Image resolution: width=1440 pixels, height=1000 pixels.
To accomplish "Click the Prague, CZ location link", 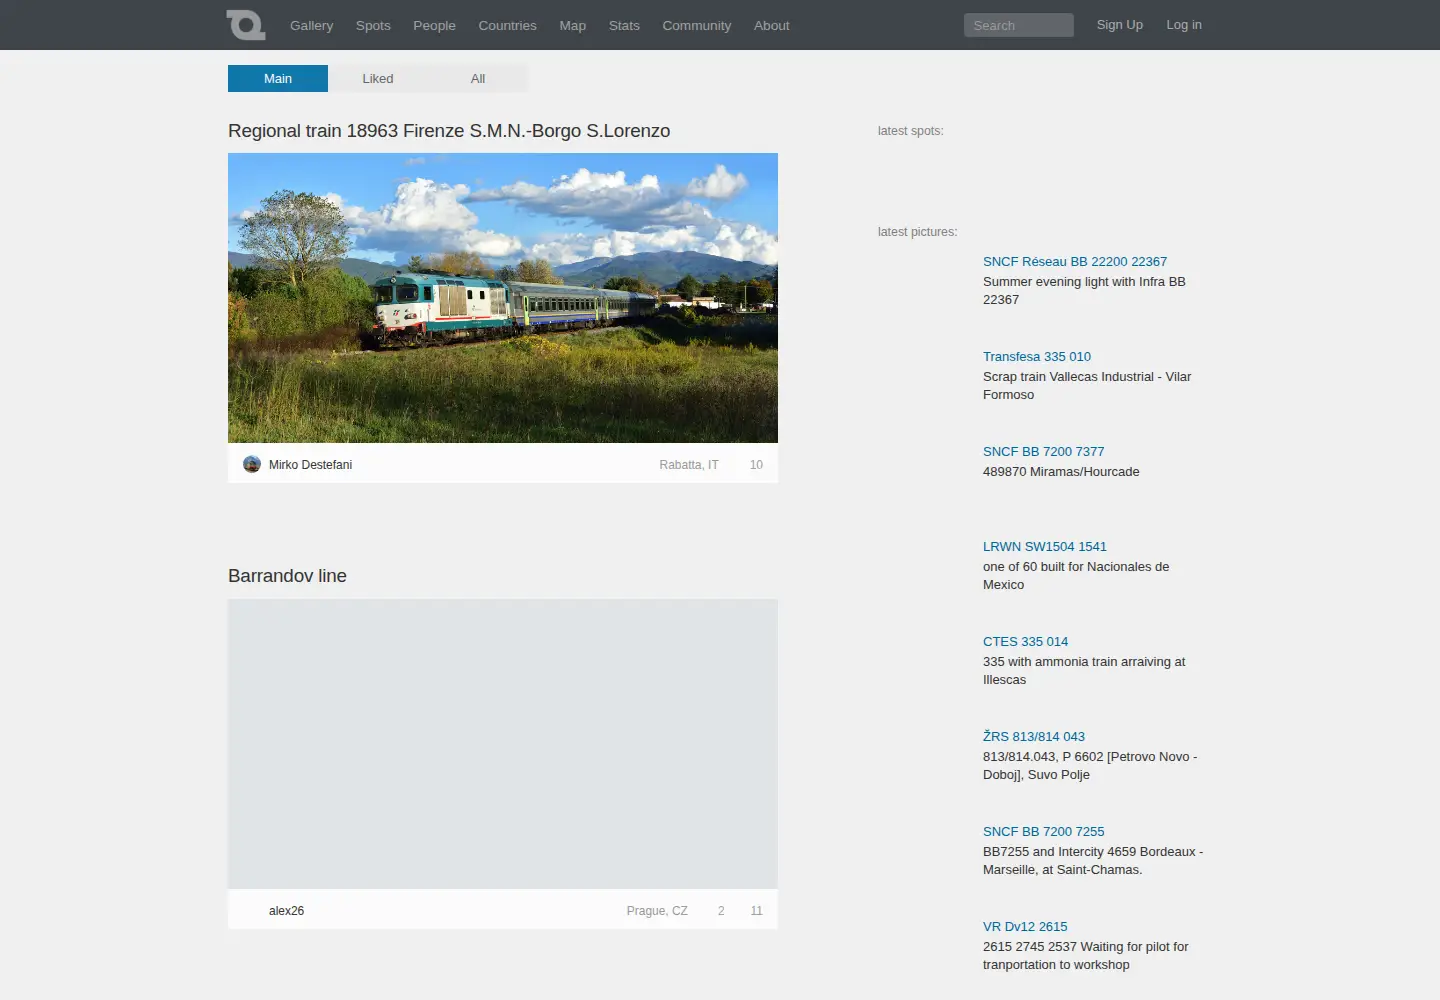I will [657, 911].
